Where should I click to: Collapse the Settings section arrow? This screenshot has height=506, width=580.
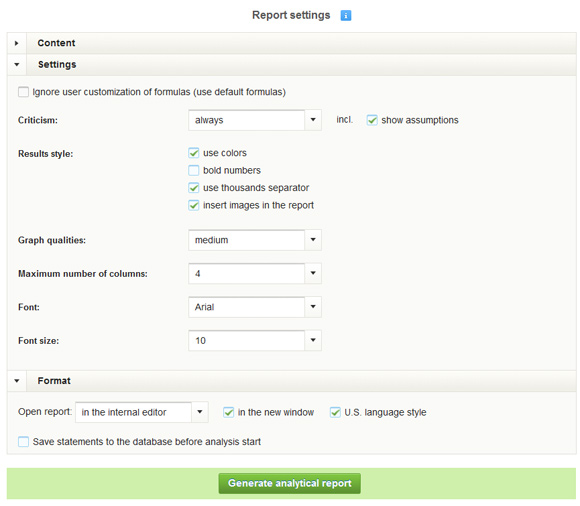[17, 64]
